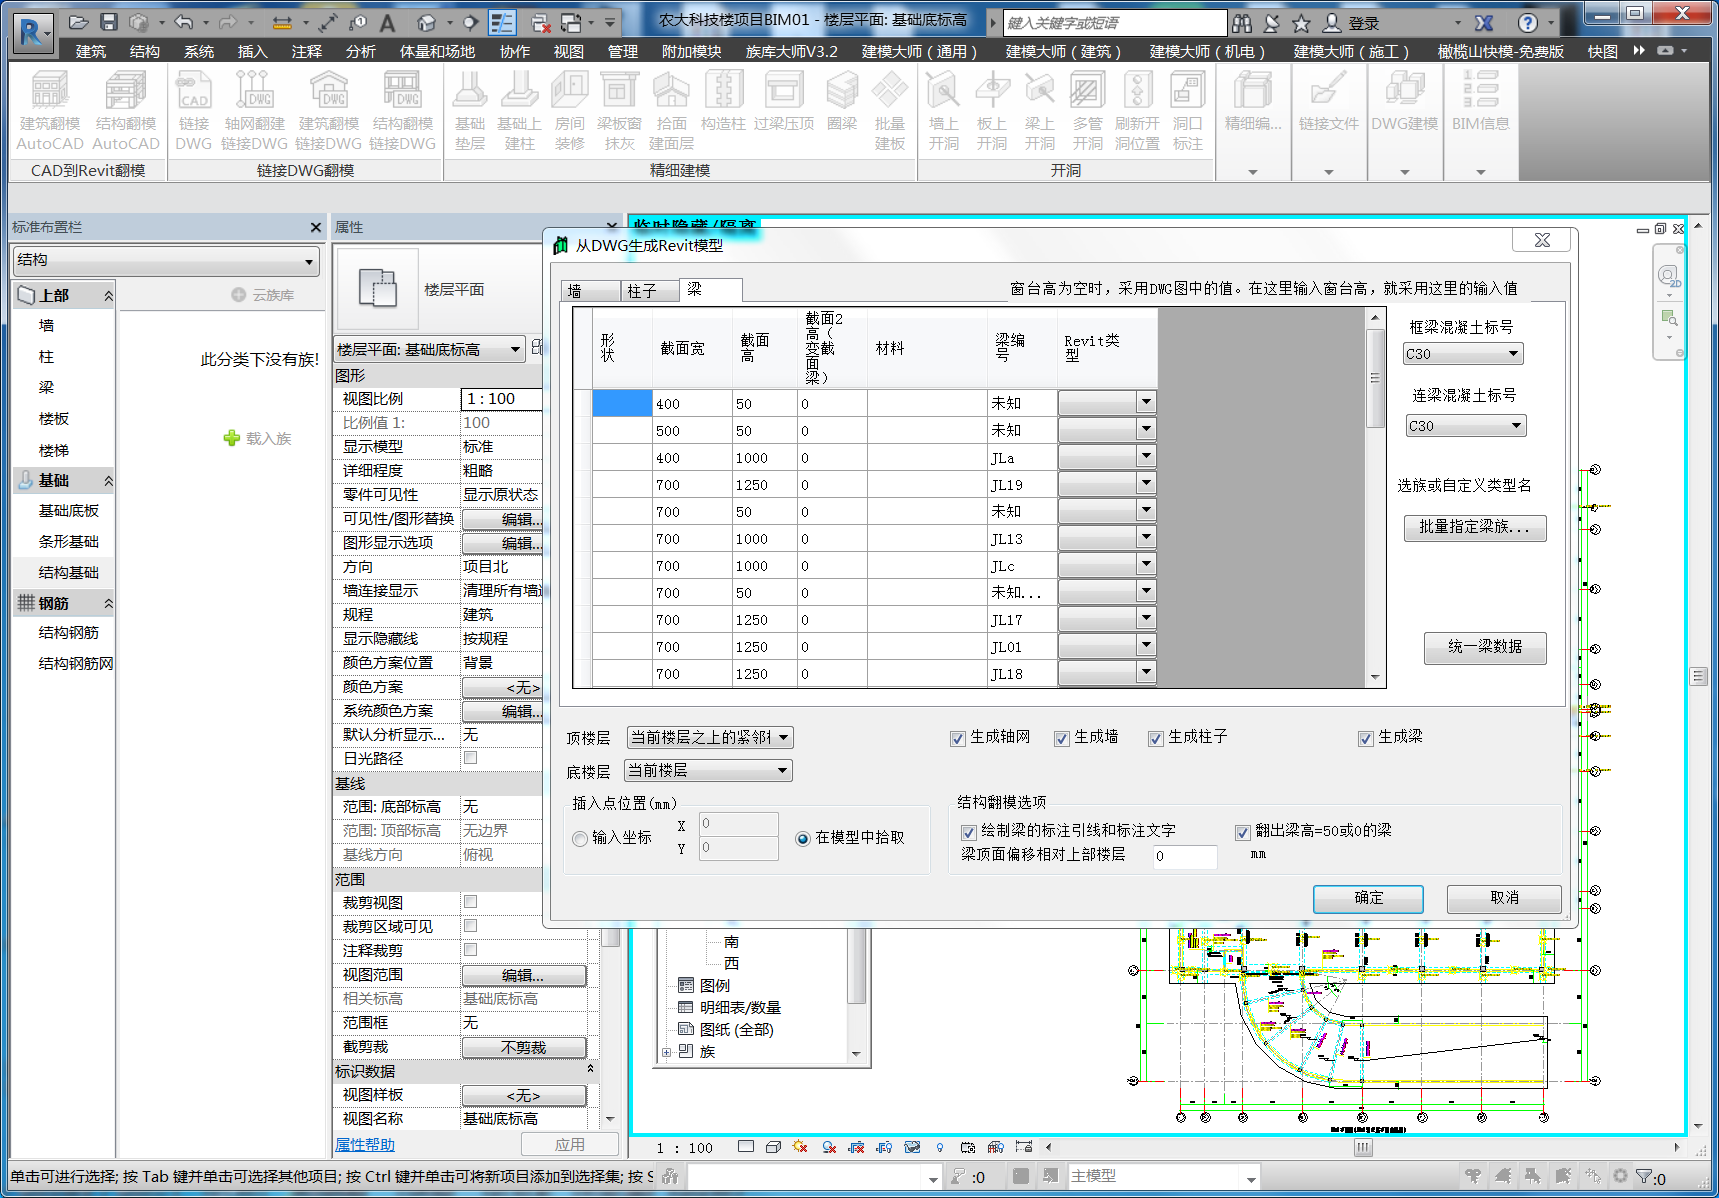Click the 属性帮助 link
This screenshot has width=1719, height=1198.
[365, 1145]
